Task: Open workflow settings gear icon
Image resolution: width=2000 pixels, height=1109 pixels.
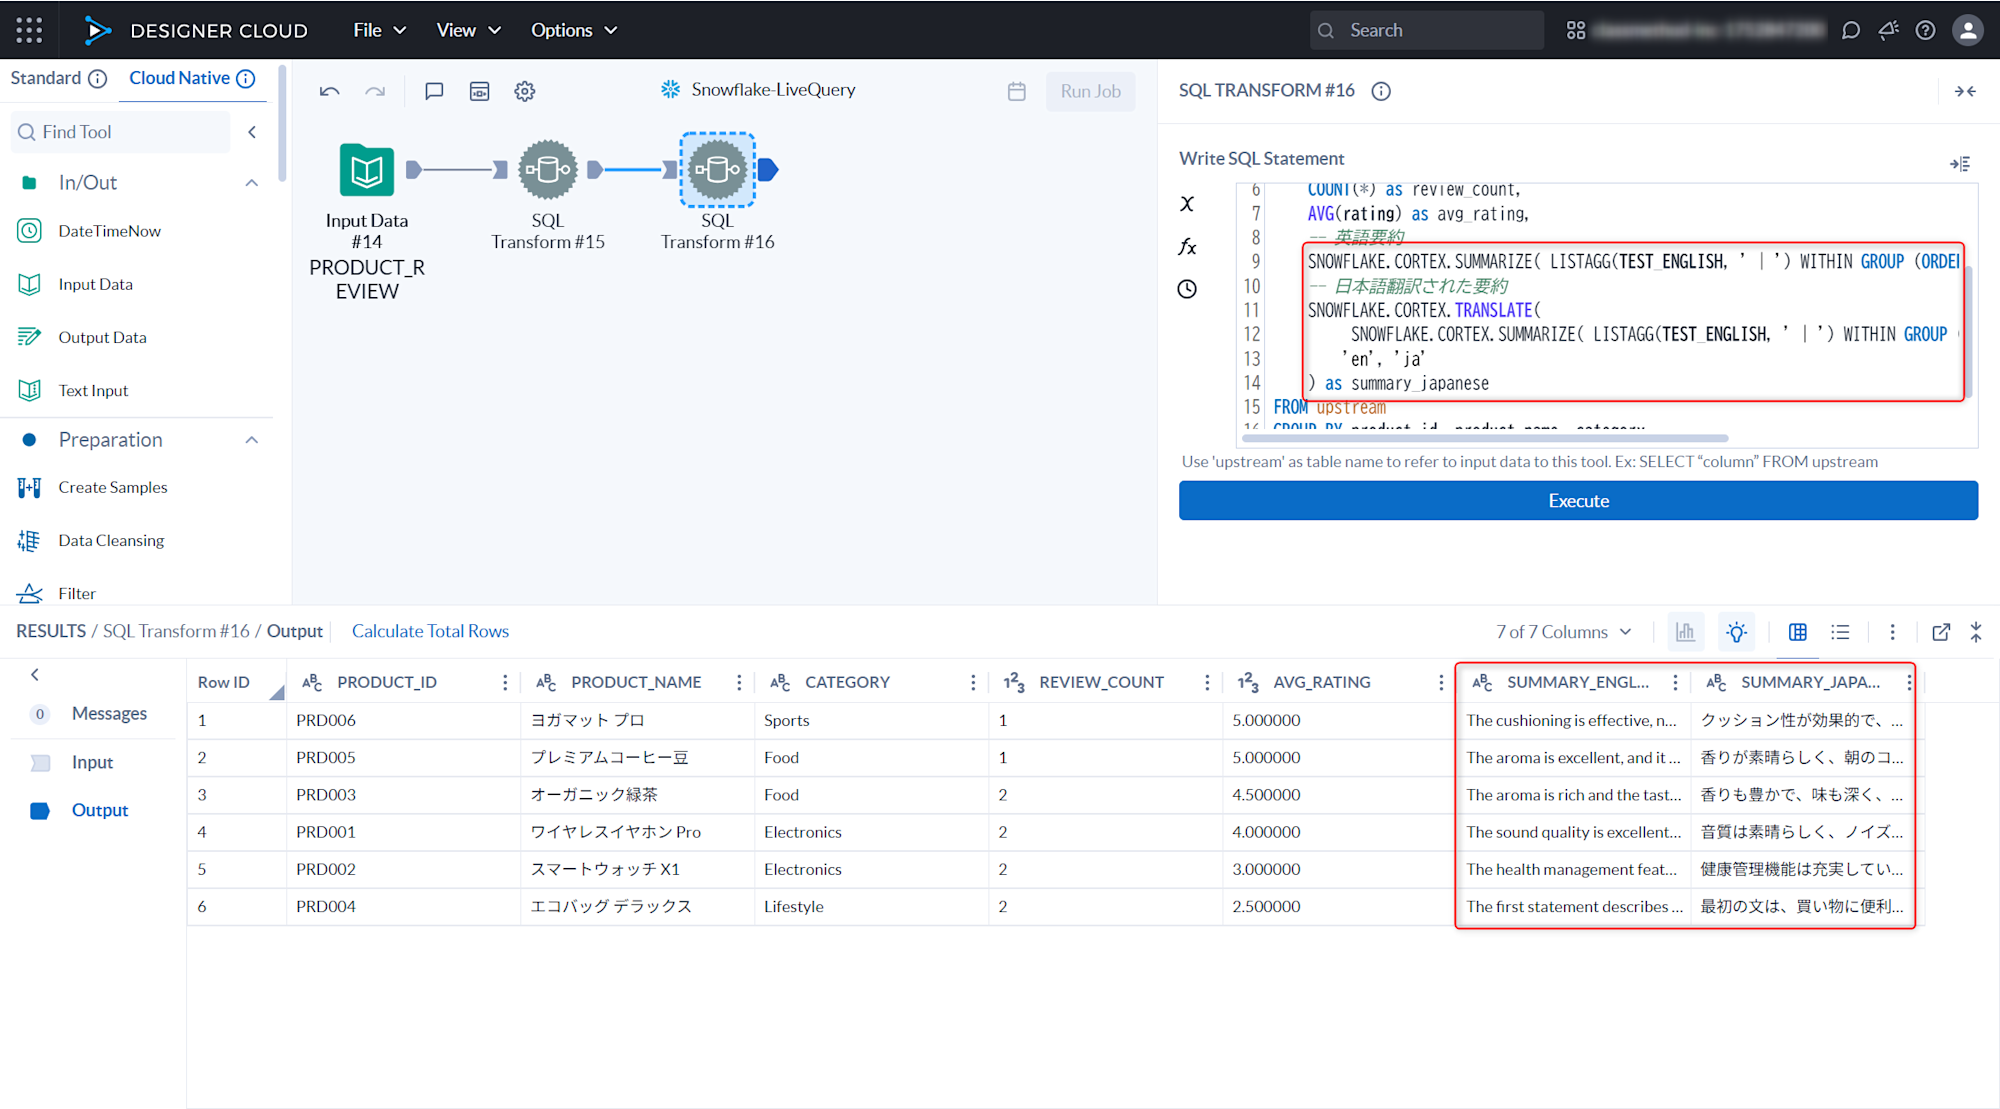Action: (x=525, y=91)
